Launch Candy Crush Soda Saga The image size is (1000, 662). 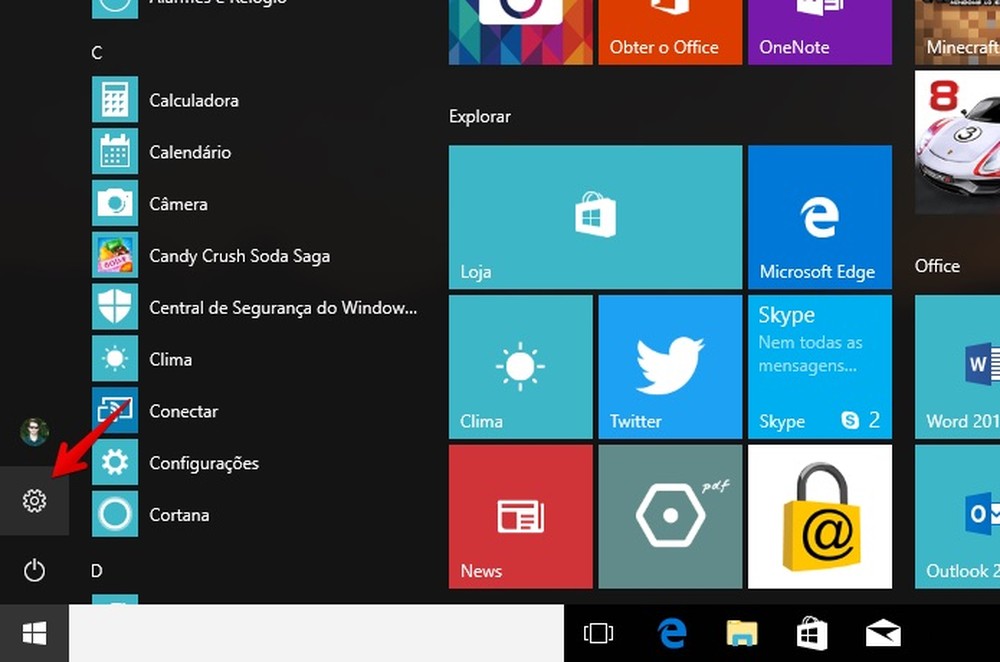[255, 255]
